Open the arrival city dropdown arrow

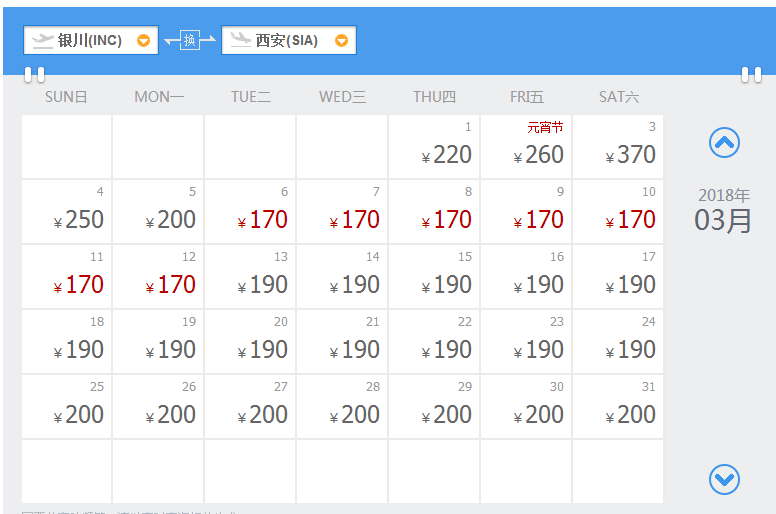click(341, 41)
